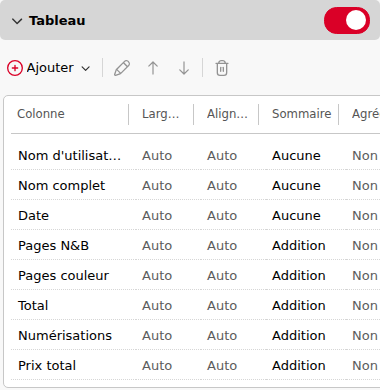This screenshot has height=390, width=380.
Task: Select the Date row
Action: tap(195, 215)
